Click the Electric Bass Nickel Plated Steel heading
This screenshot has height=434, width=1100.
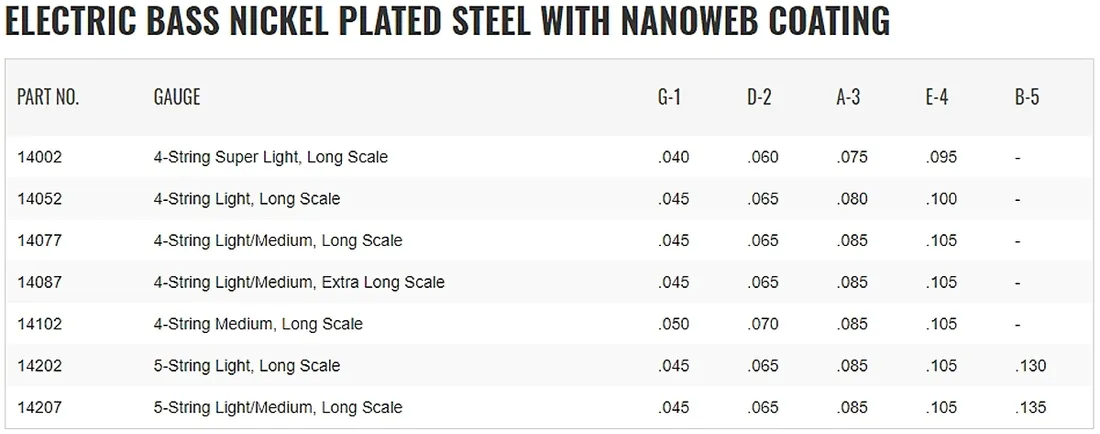tap(447, 22)
